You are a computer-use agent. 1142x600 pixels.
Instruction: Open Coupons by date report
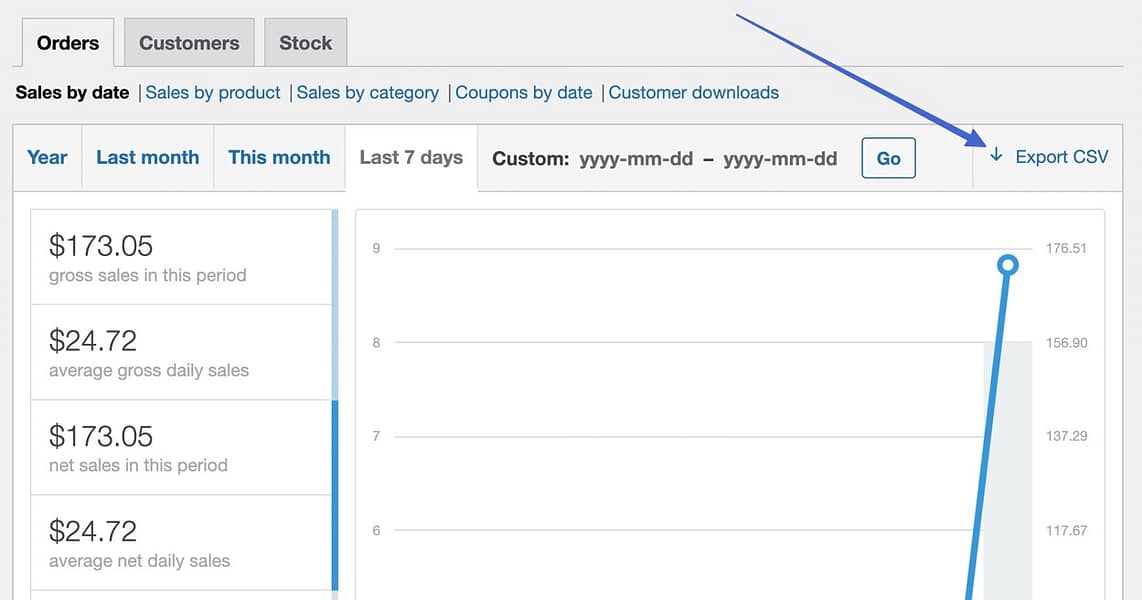point(524,92)
